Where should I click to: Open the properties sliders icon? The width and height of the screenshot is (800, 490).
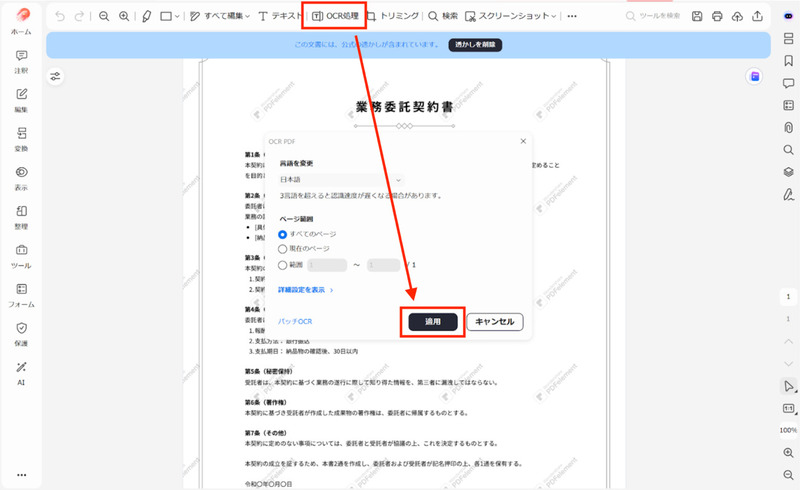coord(55,77)
